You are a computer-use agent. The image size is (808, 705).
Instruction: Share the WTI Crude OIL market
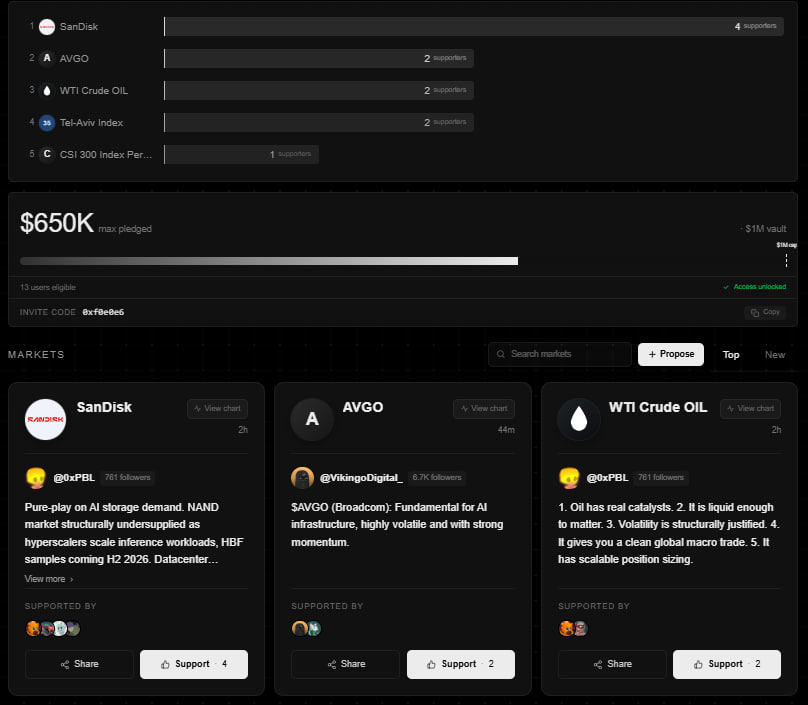612,664
